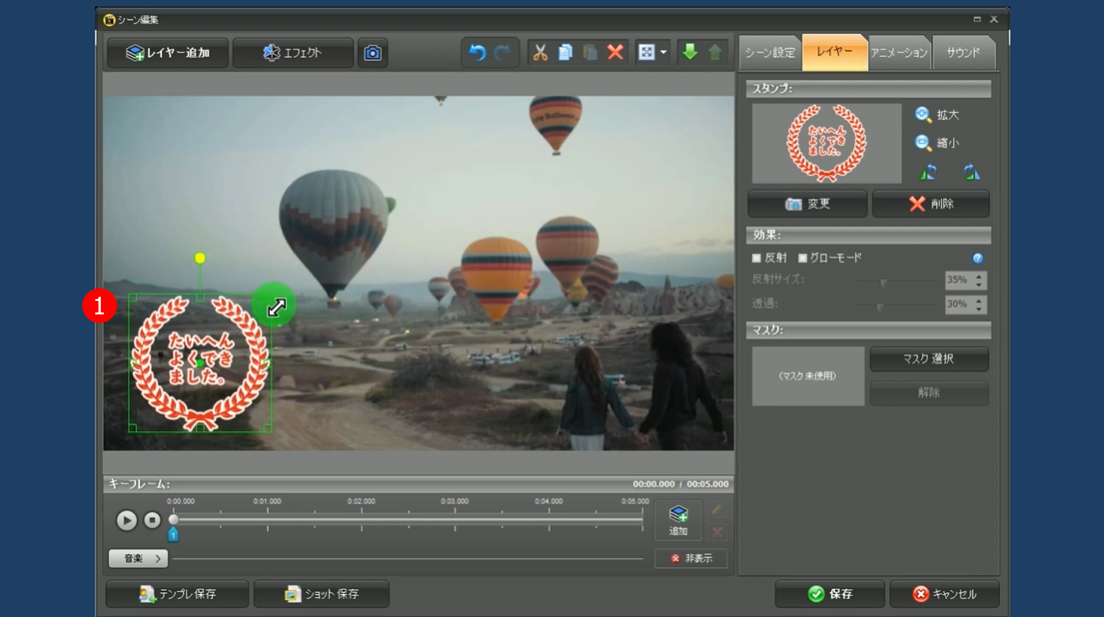The height and width of the screenshot is (617, 1104).
Task: Move layer down with green arrow icon
Action: 689,53
